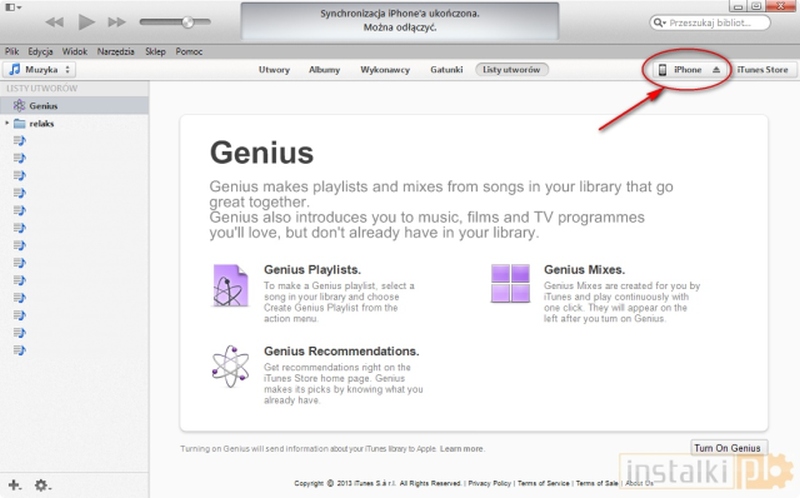
Task: Open the Plik menu
Action: click(12, 52)
